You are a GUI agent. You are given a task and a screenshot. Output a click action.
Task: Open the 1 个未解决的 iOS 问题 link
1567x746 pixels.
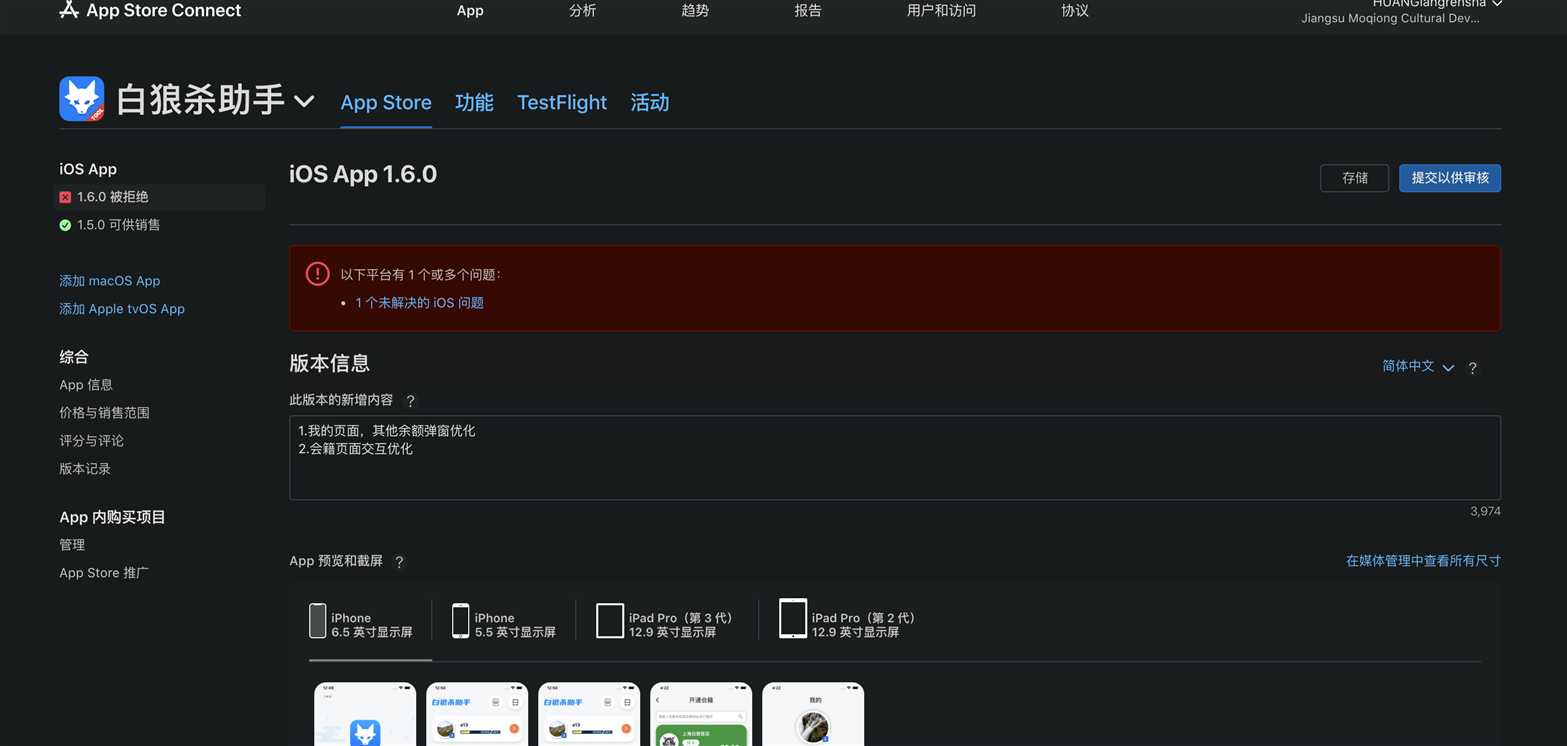point(420,303)
